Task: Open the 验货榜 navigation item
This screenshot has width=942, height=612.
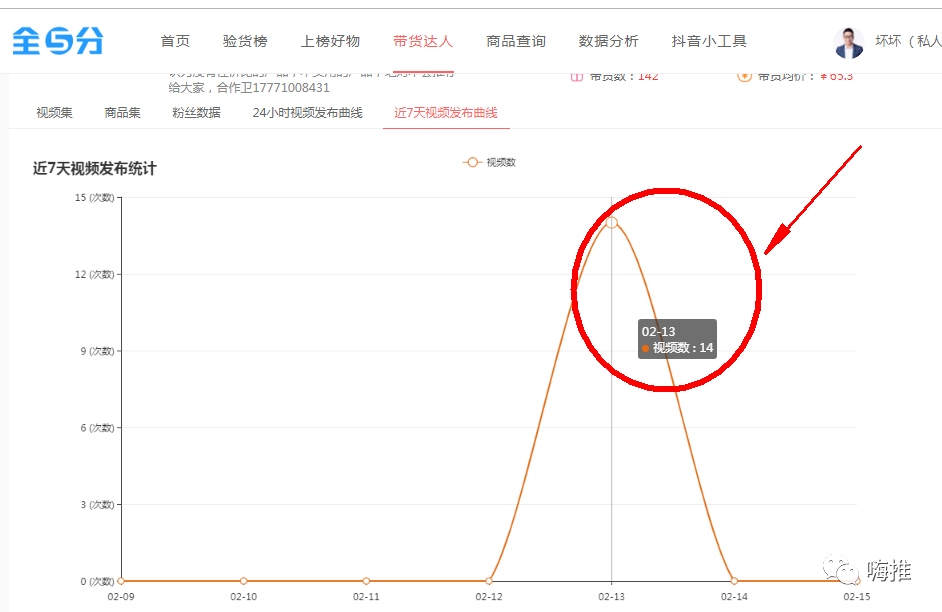Action: 245,41
